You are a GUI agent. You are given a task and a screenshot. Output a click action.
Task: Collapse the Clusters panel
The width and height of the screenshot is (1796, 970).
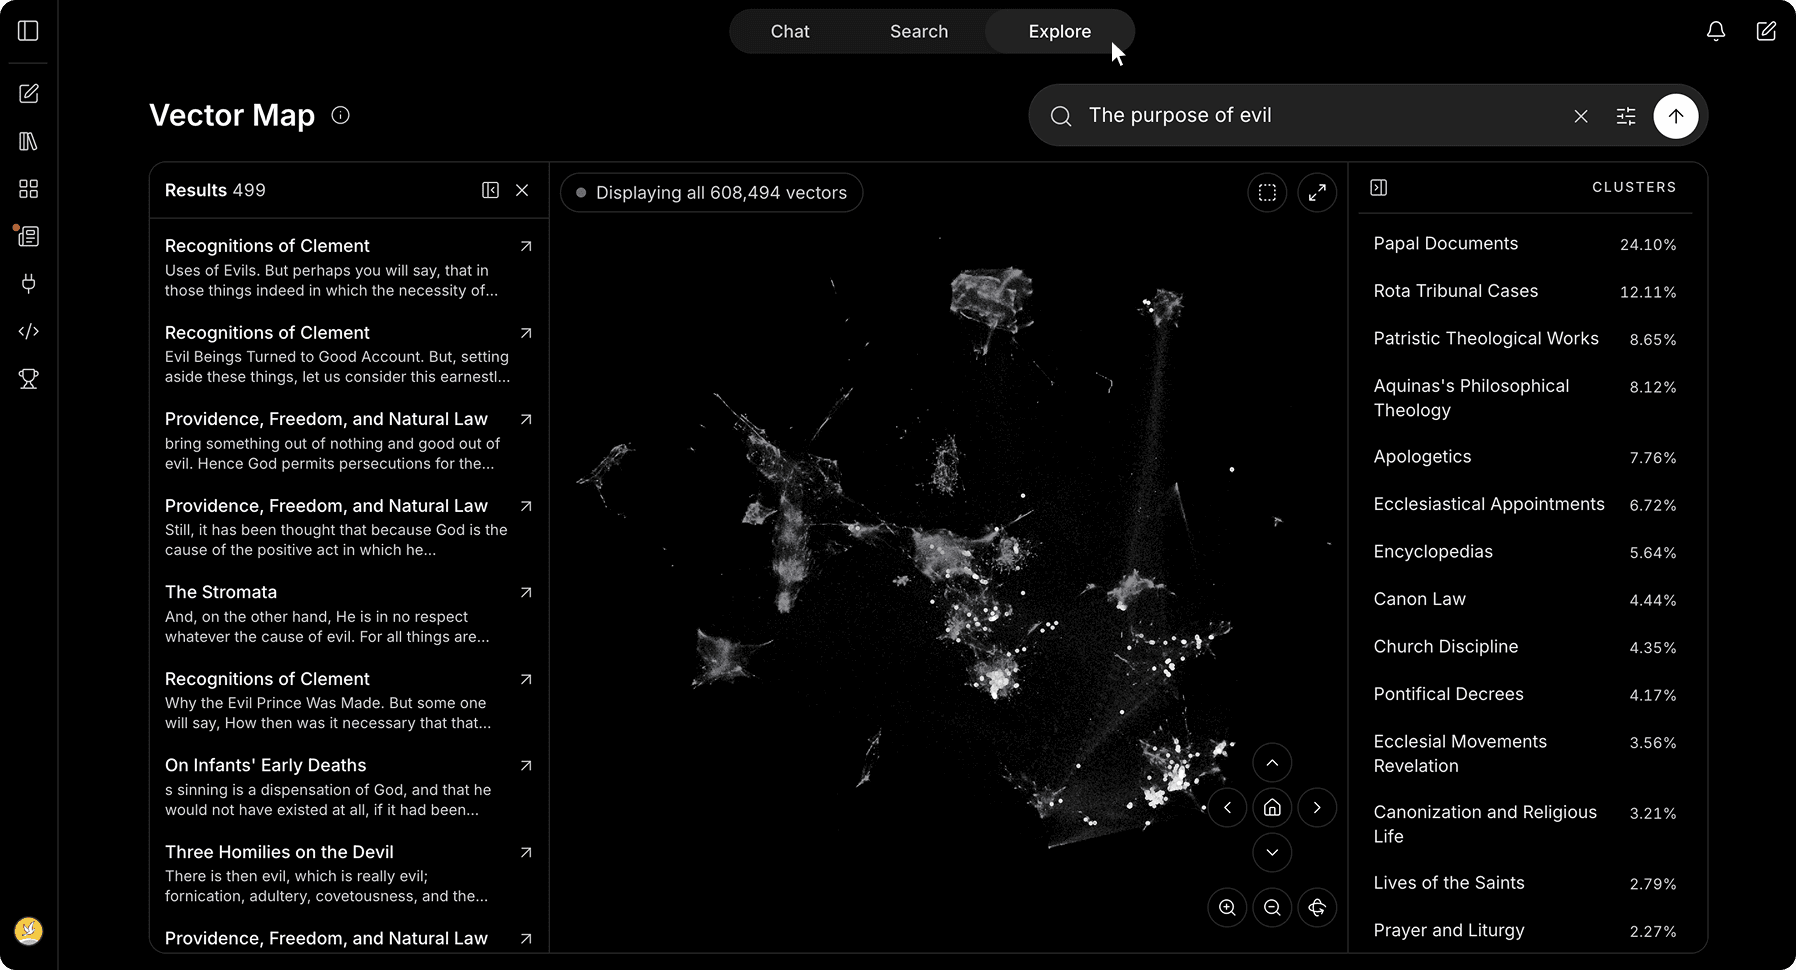[x=1378, y=187]
